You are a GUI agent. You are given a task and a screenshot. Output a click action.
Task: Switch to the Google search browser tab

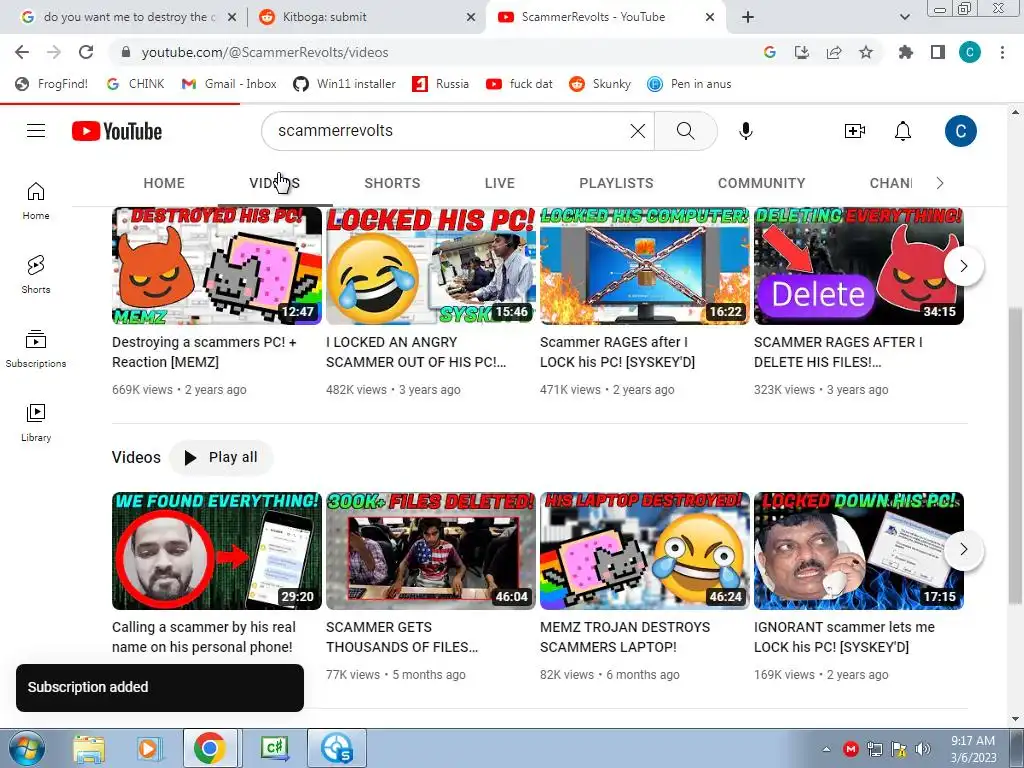point(127,17)
